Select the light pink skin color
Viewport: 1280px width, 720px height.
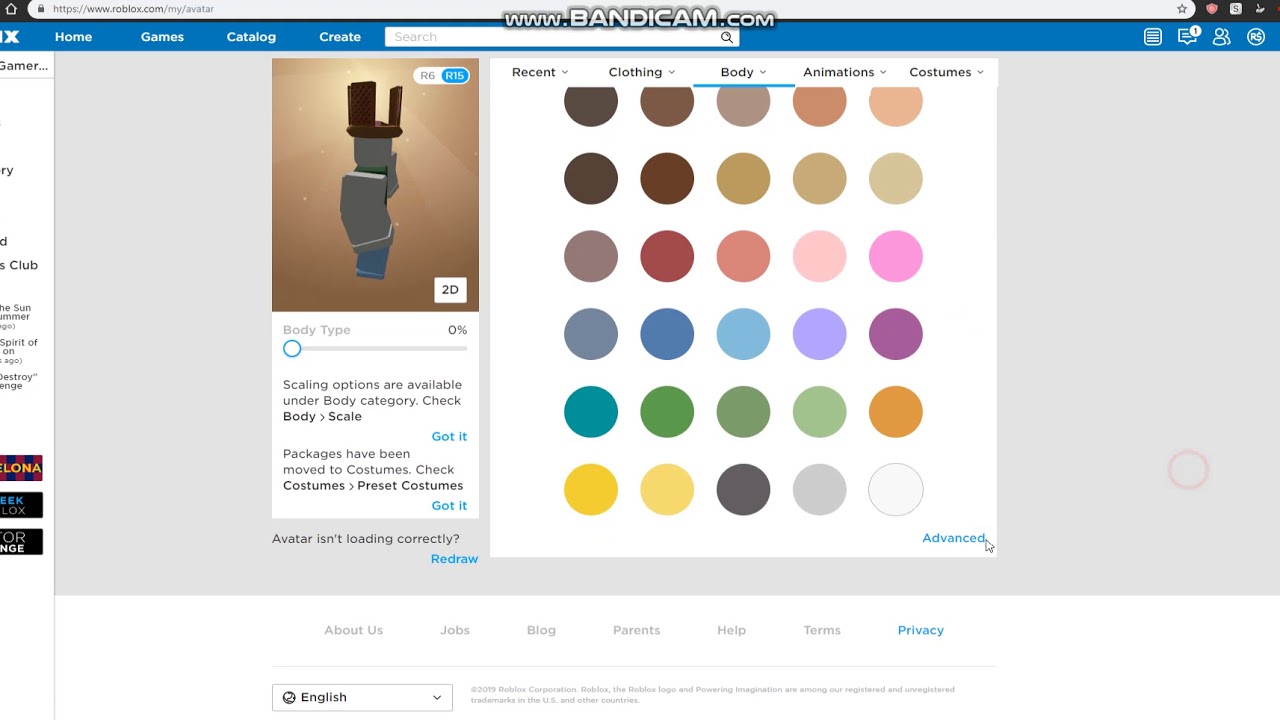coord(819,256)
